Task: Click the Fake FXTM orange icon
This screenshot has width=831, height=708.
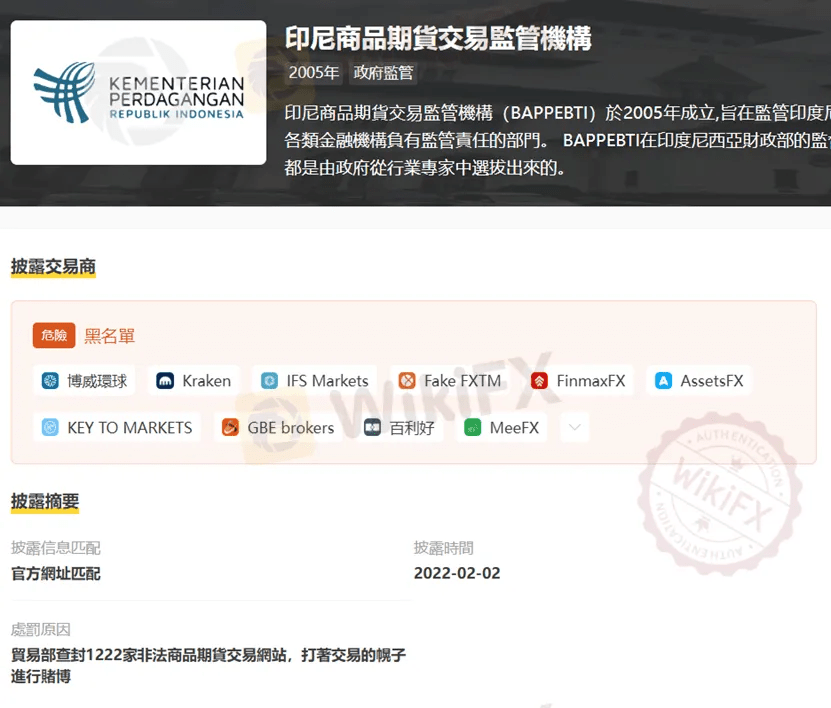Action: tap(407, 380)
